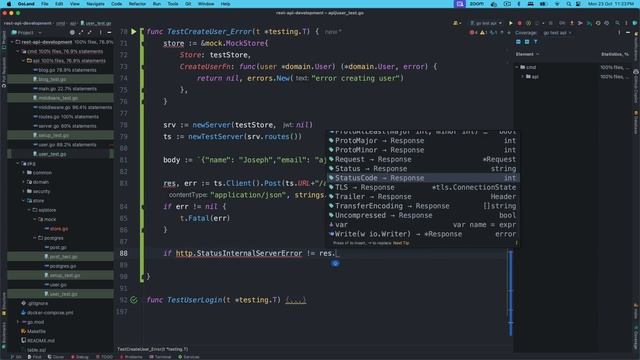Click the warnings triangle indicator in editor

[484, 33]
